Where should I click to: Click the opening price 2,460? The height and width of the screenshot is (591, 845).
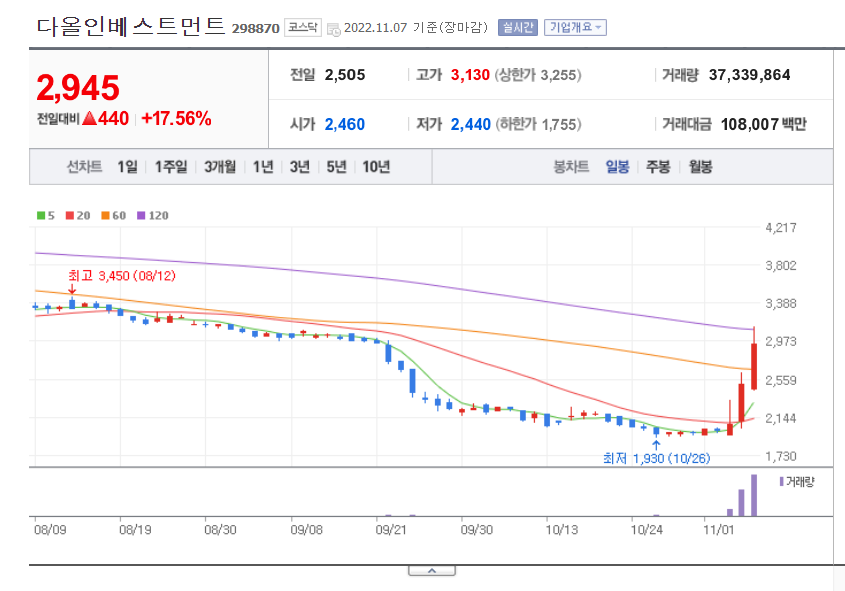[345, 124]
